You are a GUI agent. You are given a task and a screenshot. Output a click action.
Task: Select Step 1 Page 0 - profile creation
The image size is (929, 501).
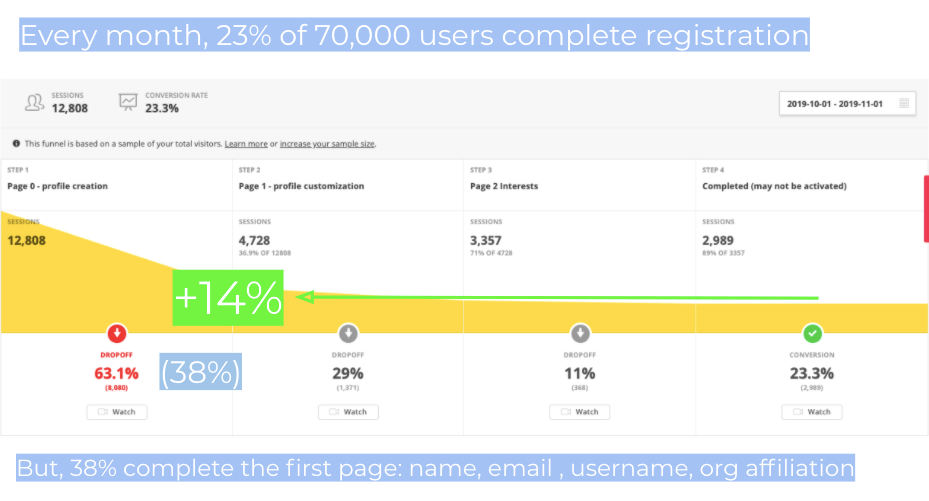(x=58, y=186)
